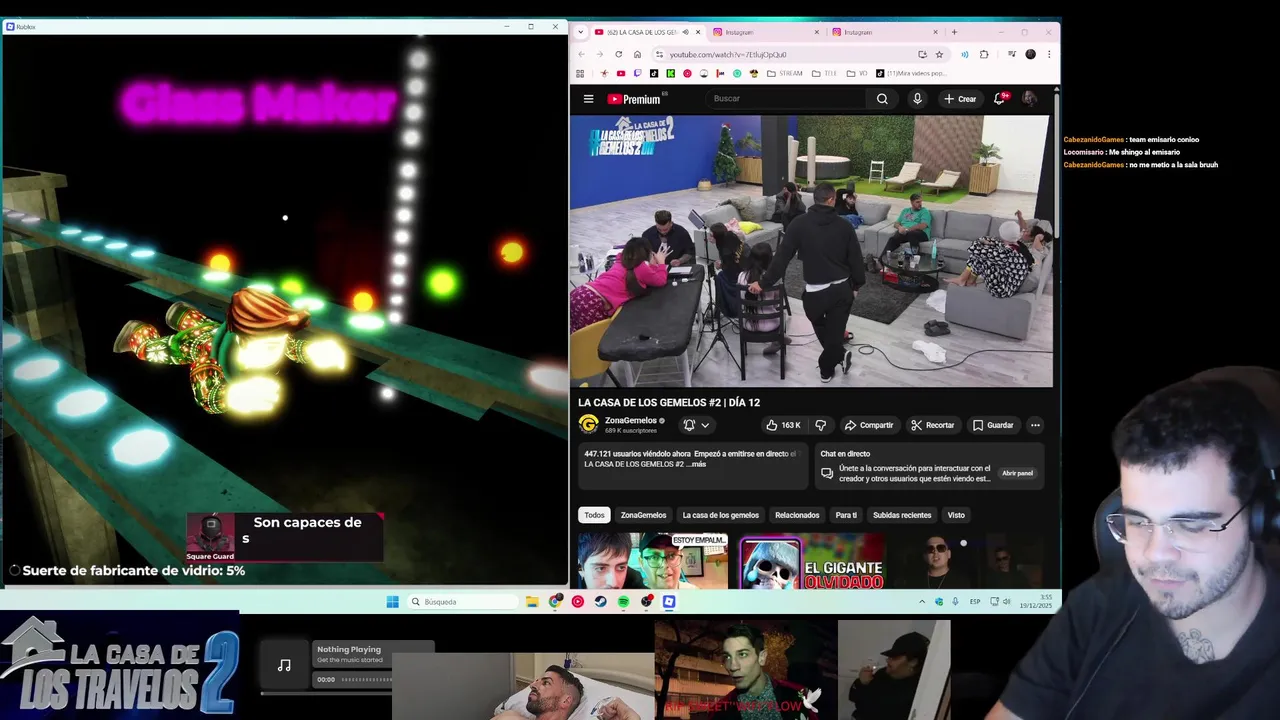Click Abrir panel for live chat
This screenshot has width=1280, height=720.
[x=1017, y=473]
